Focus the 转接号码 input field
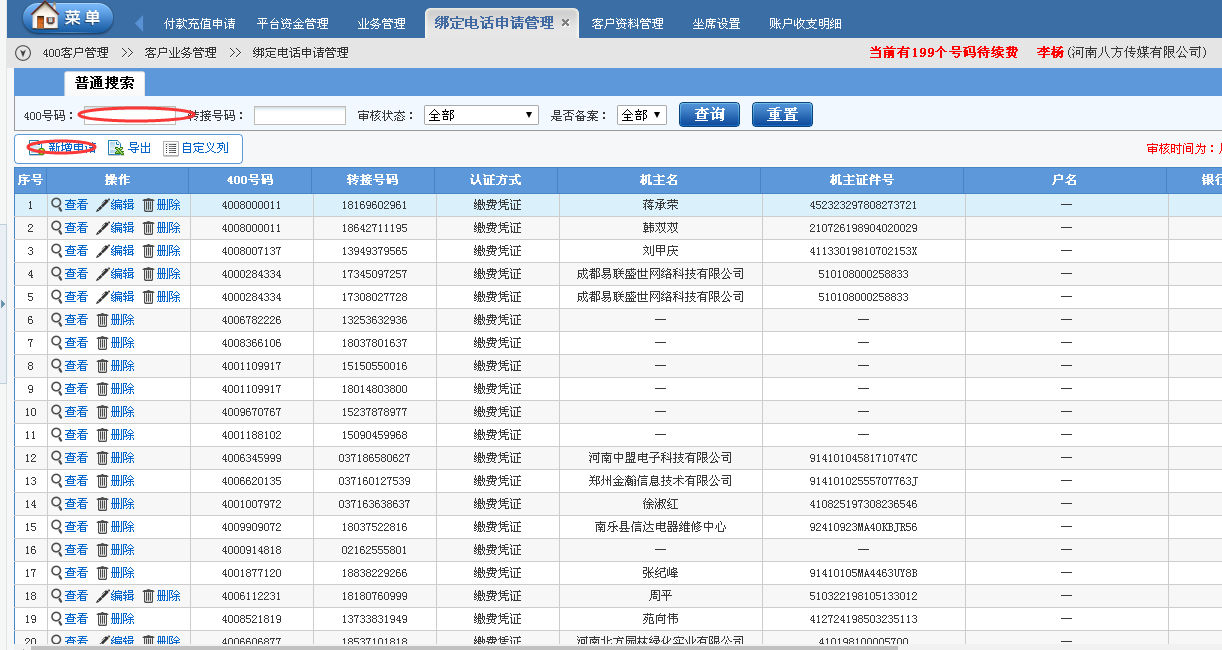Screen dimensions: 1222x650 (x=299, y=116)
